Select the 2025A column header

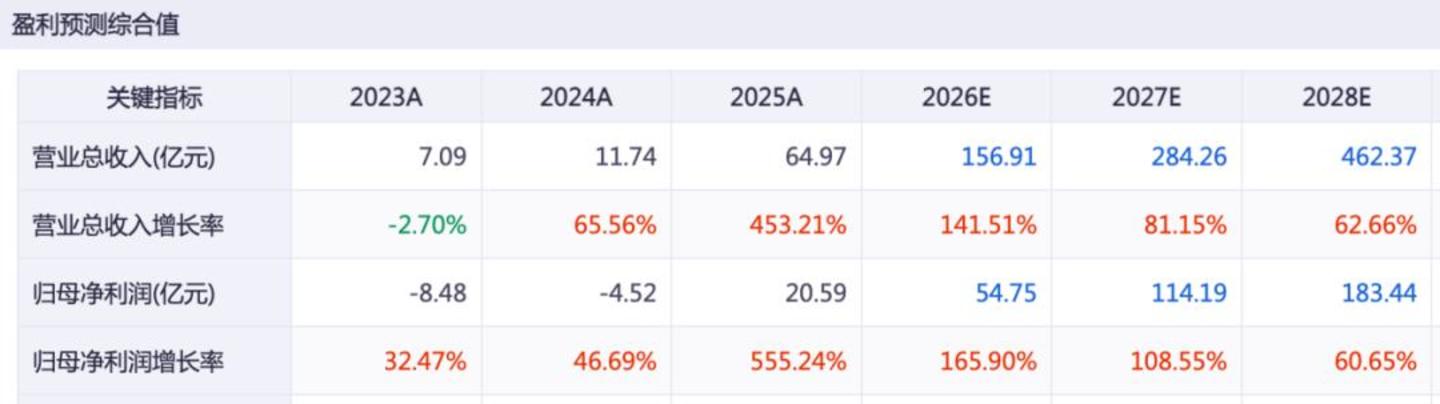click(x=766, y=98)
